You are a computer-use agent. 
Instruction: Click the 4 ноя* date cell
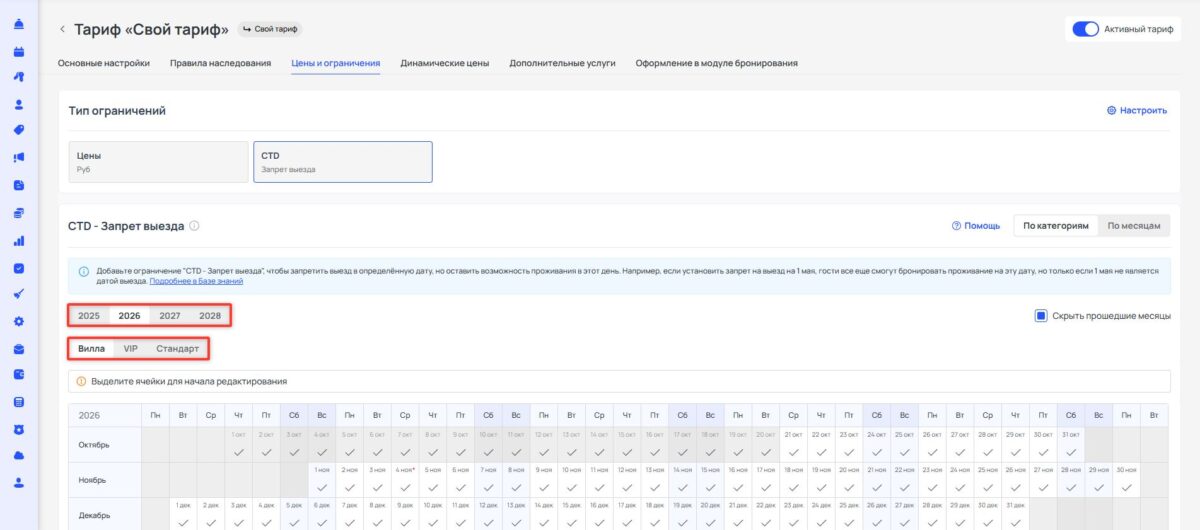click(x=406, y=480)
